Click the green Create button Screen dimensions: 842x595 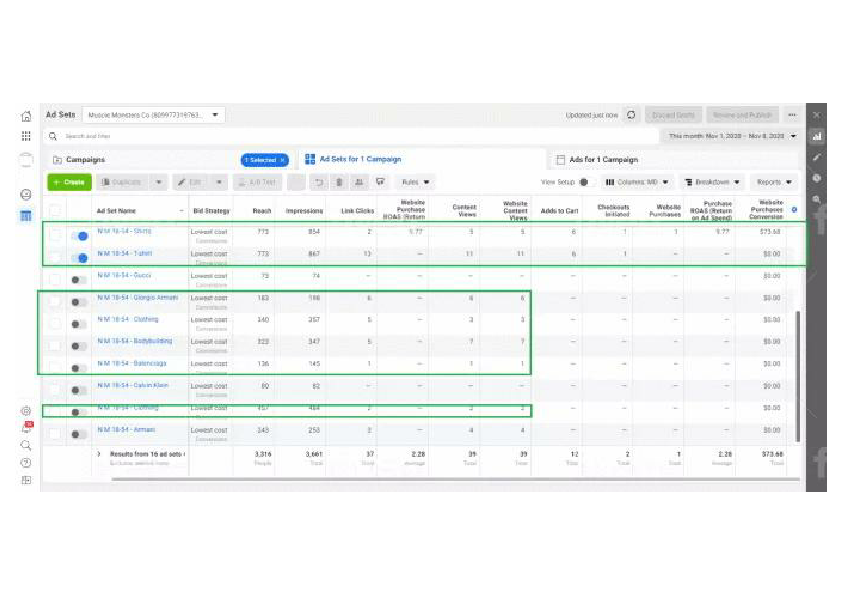pyautogui.click(x=69, y=182)
